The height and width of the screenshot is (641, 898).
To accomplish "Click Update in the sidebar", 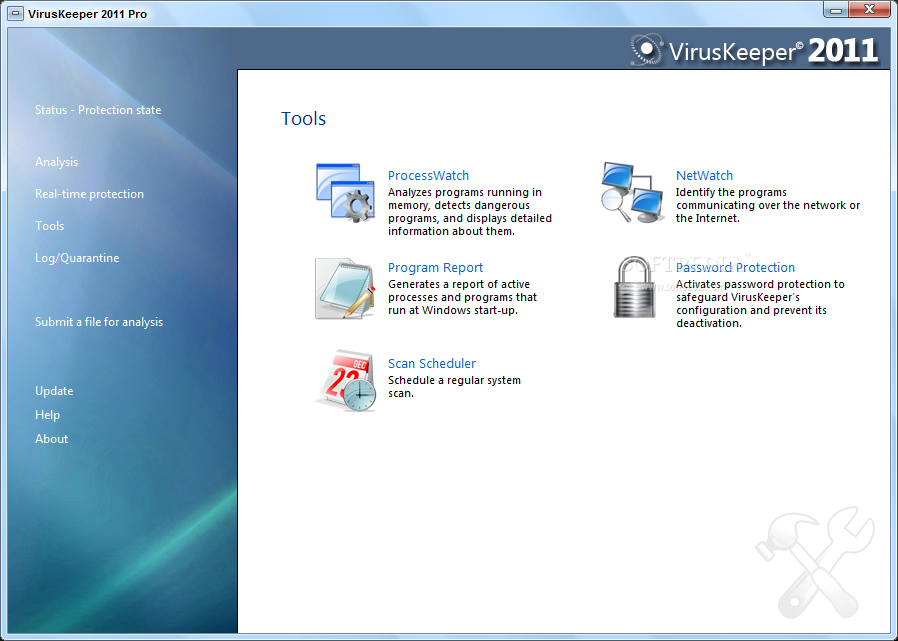I will pyautogui.click(x=54, y=391).
